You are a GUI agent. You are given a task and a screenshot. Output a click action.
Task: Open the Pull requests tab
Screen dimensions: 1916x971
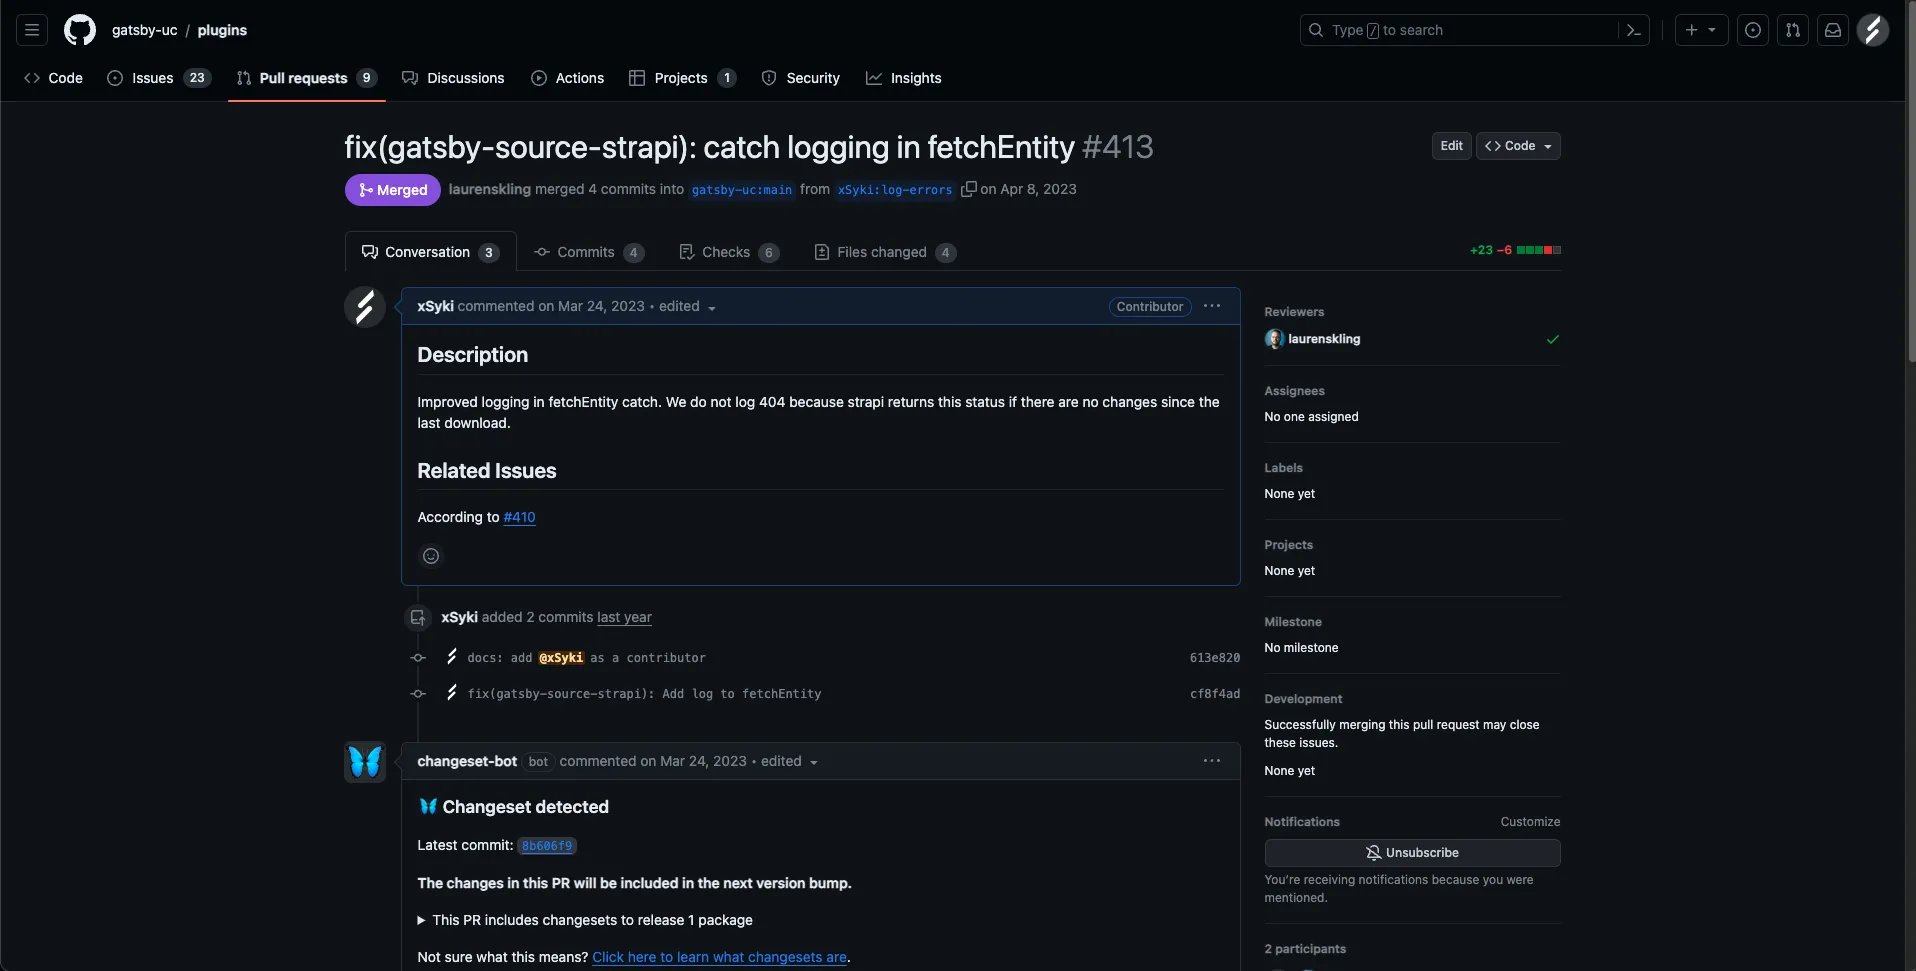tap(306, 78)
